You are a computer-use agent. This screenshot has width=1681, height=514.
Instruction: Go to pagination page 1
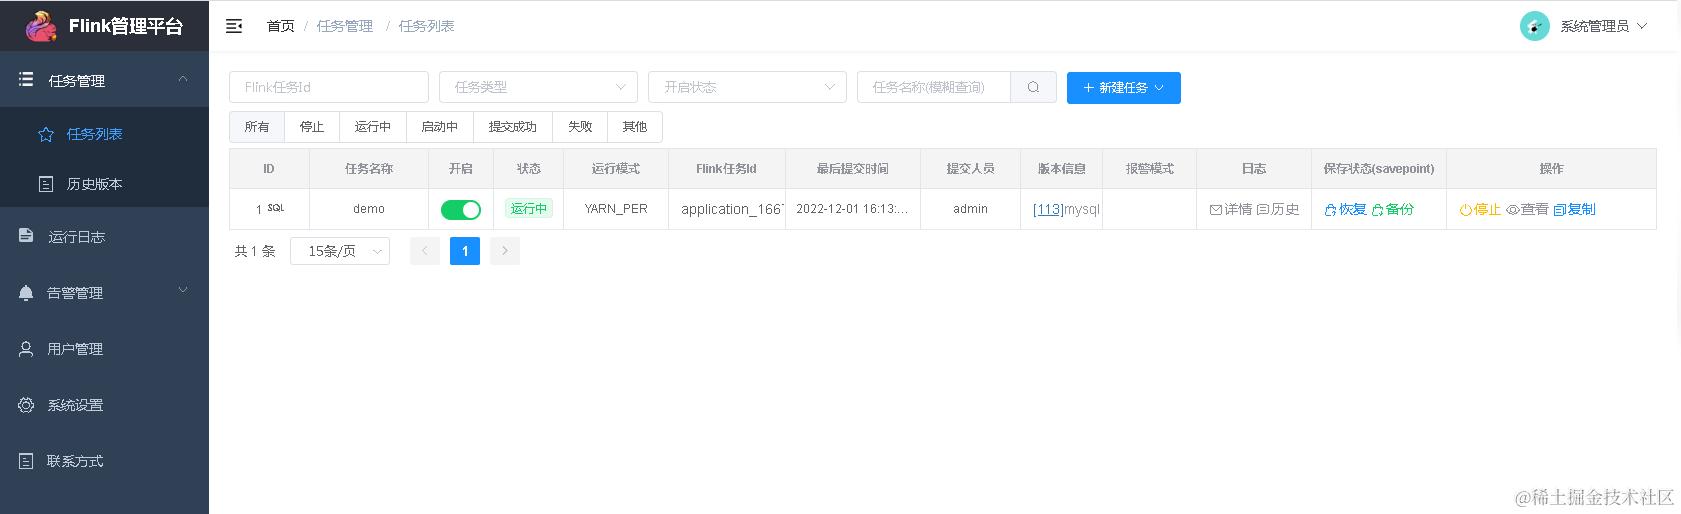tap(465, 251)
